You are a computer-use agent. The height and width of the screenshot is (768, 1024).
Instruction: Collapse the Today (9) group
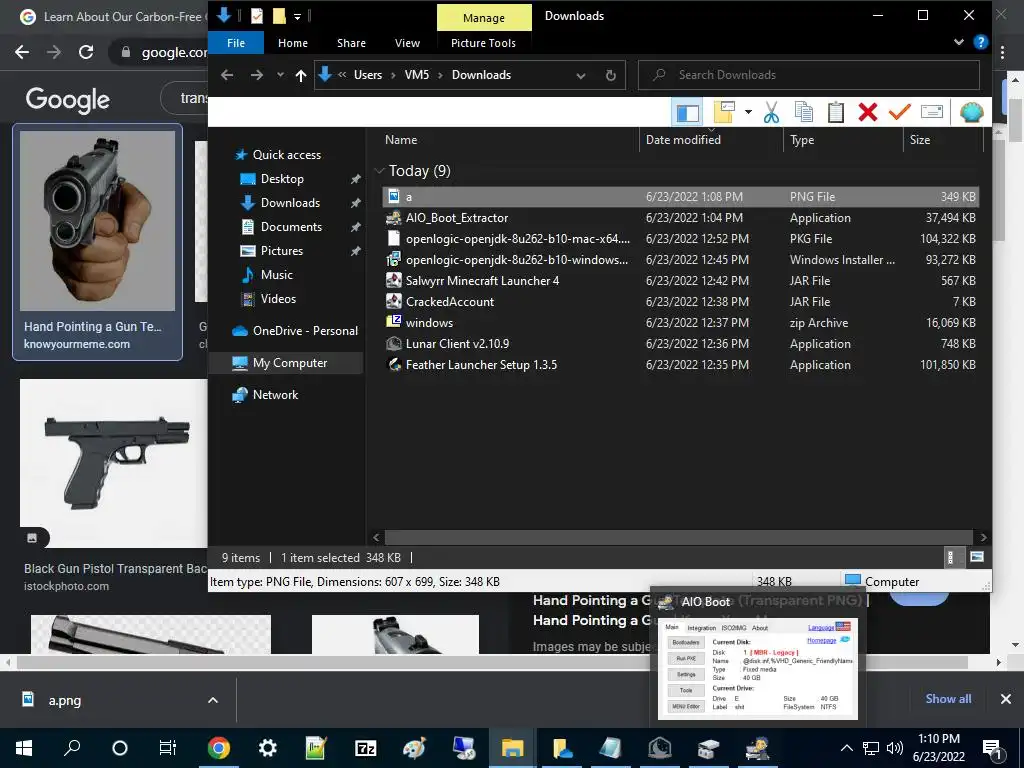tap(379, 171)
